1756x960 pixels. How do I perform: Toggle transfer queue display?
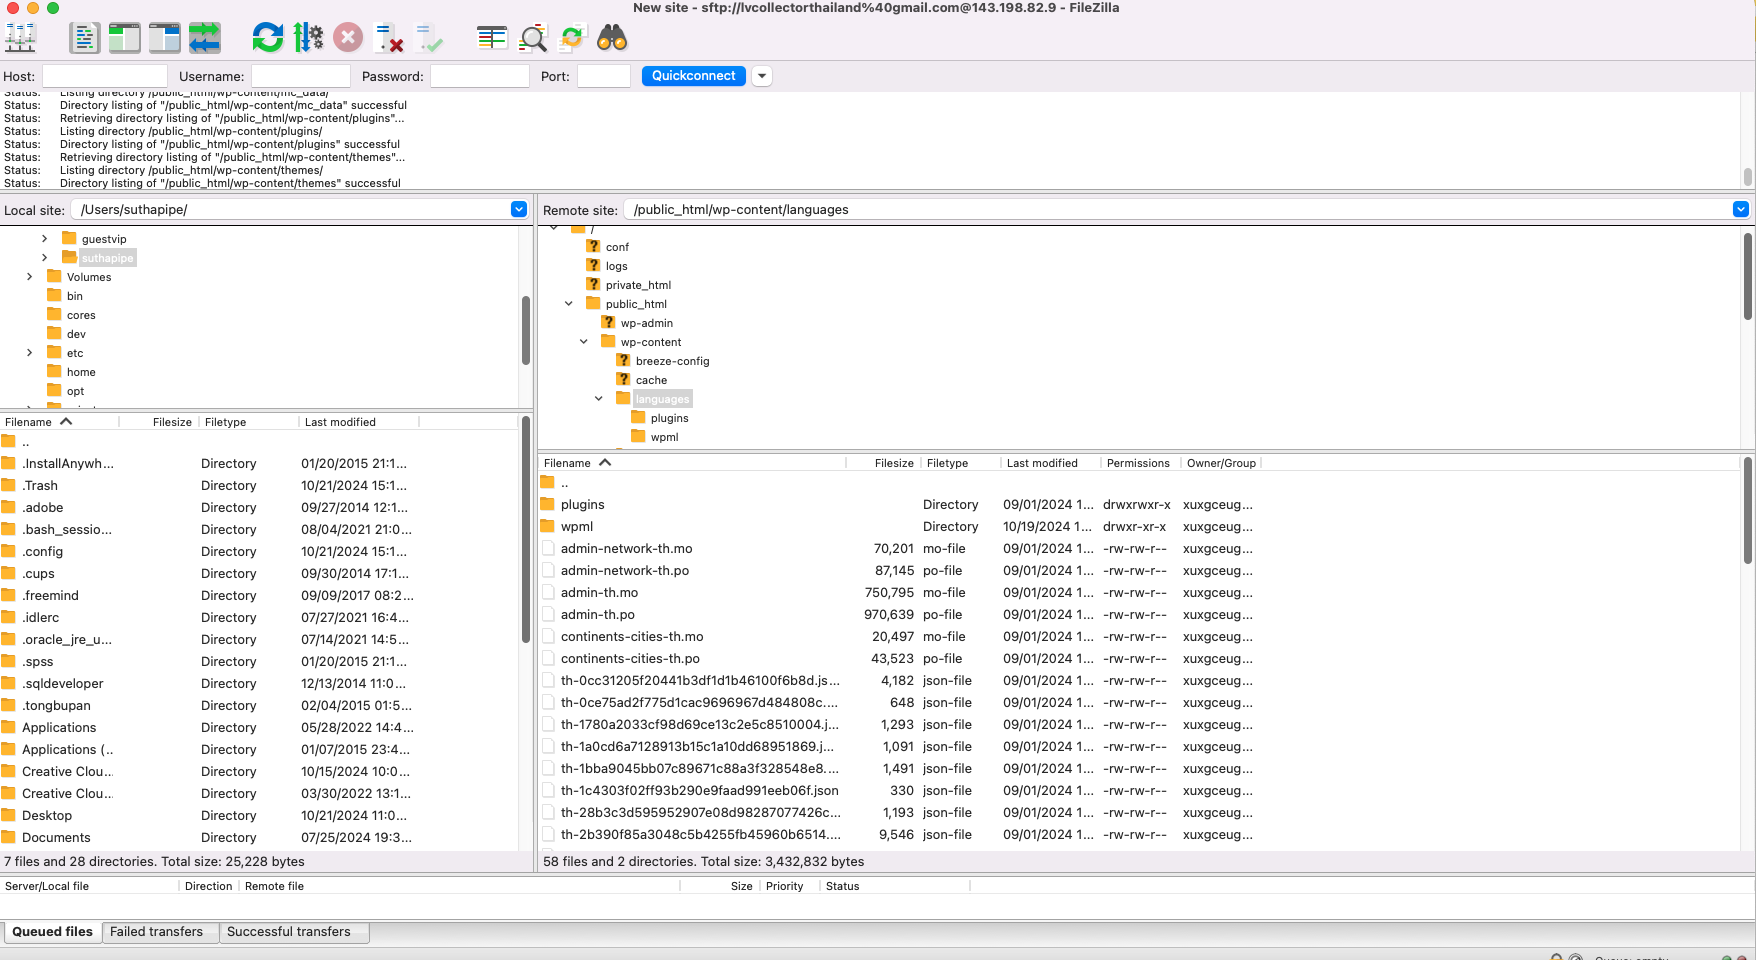pos(204,39)
